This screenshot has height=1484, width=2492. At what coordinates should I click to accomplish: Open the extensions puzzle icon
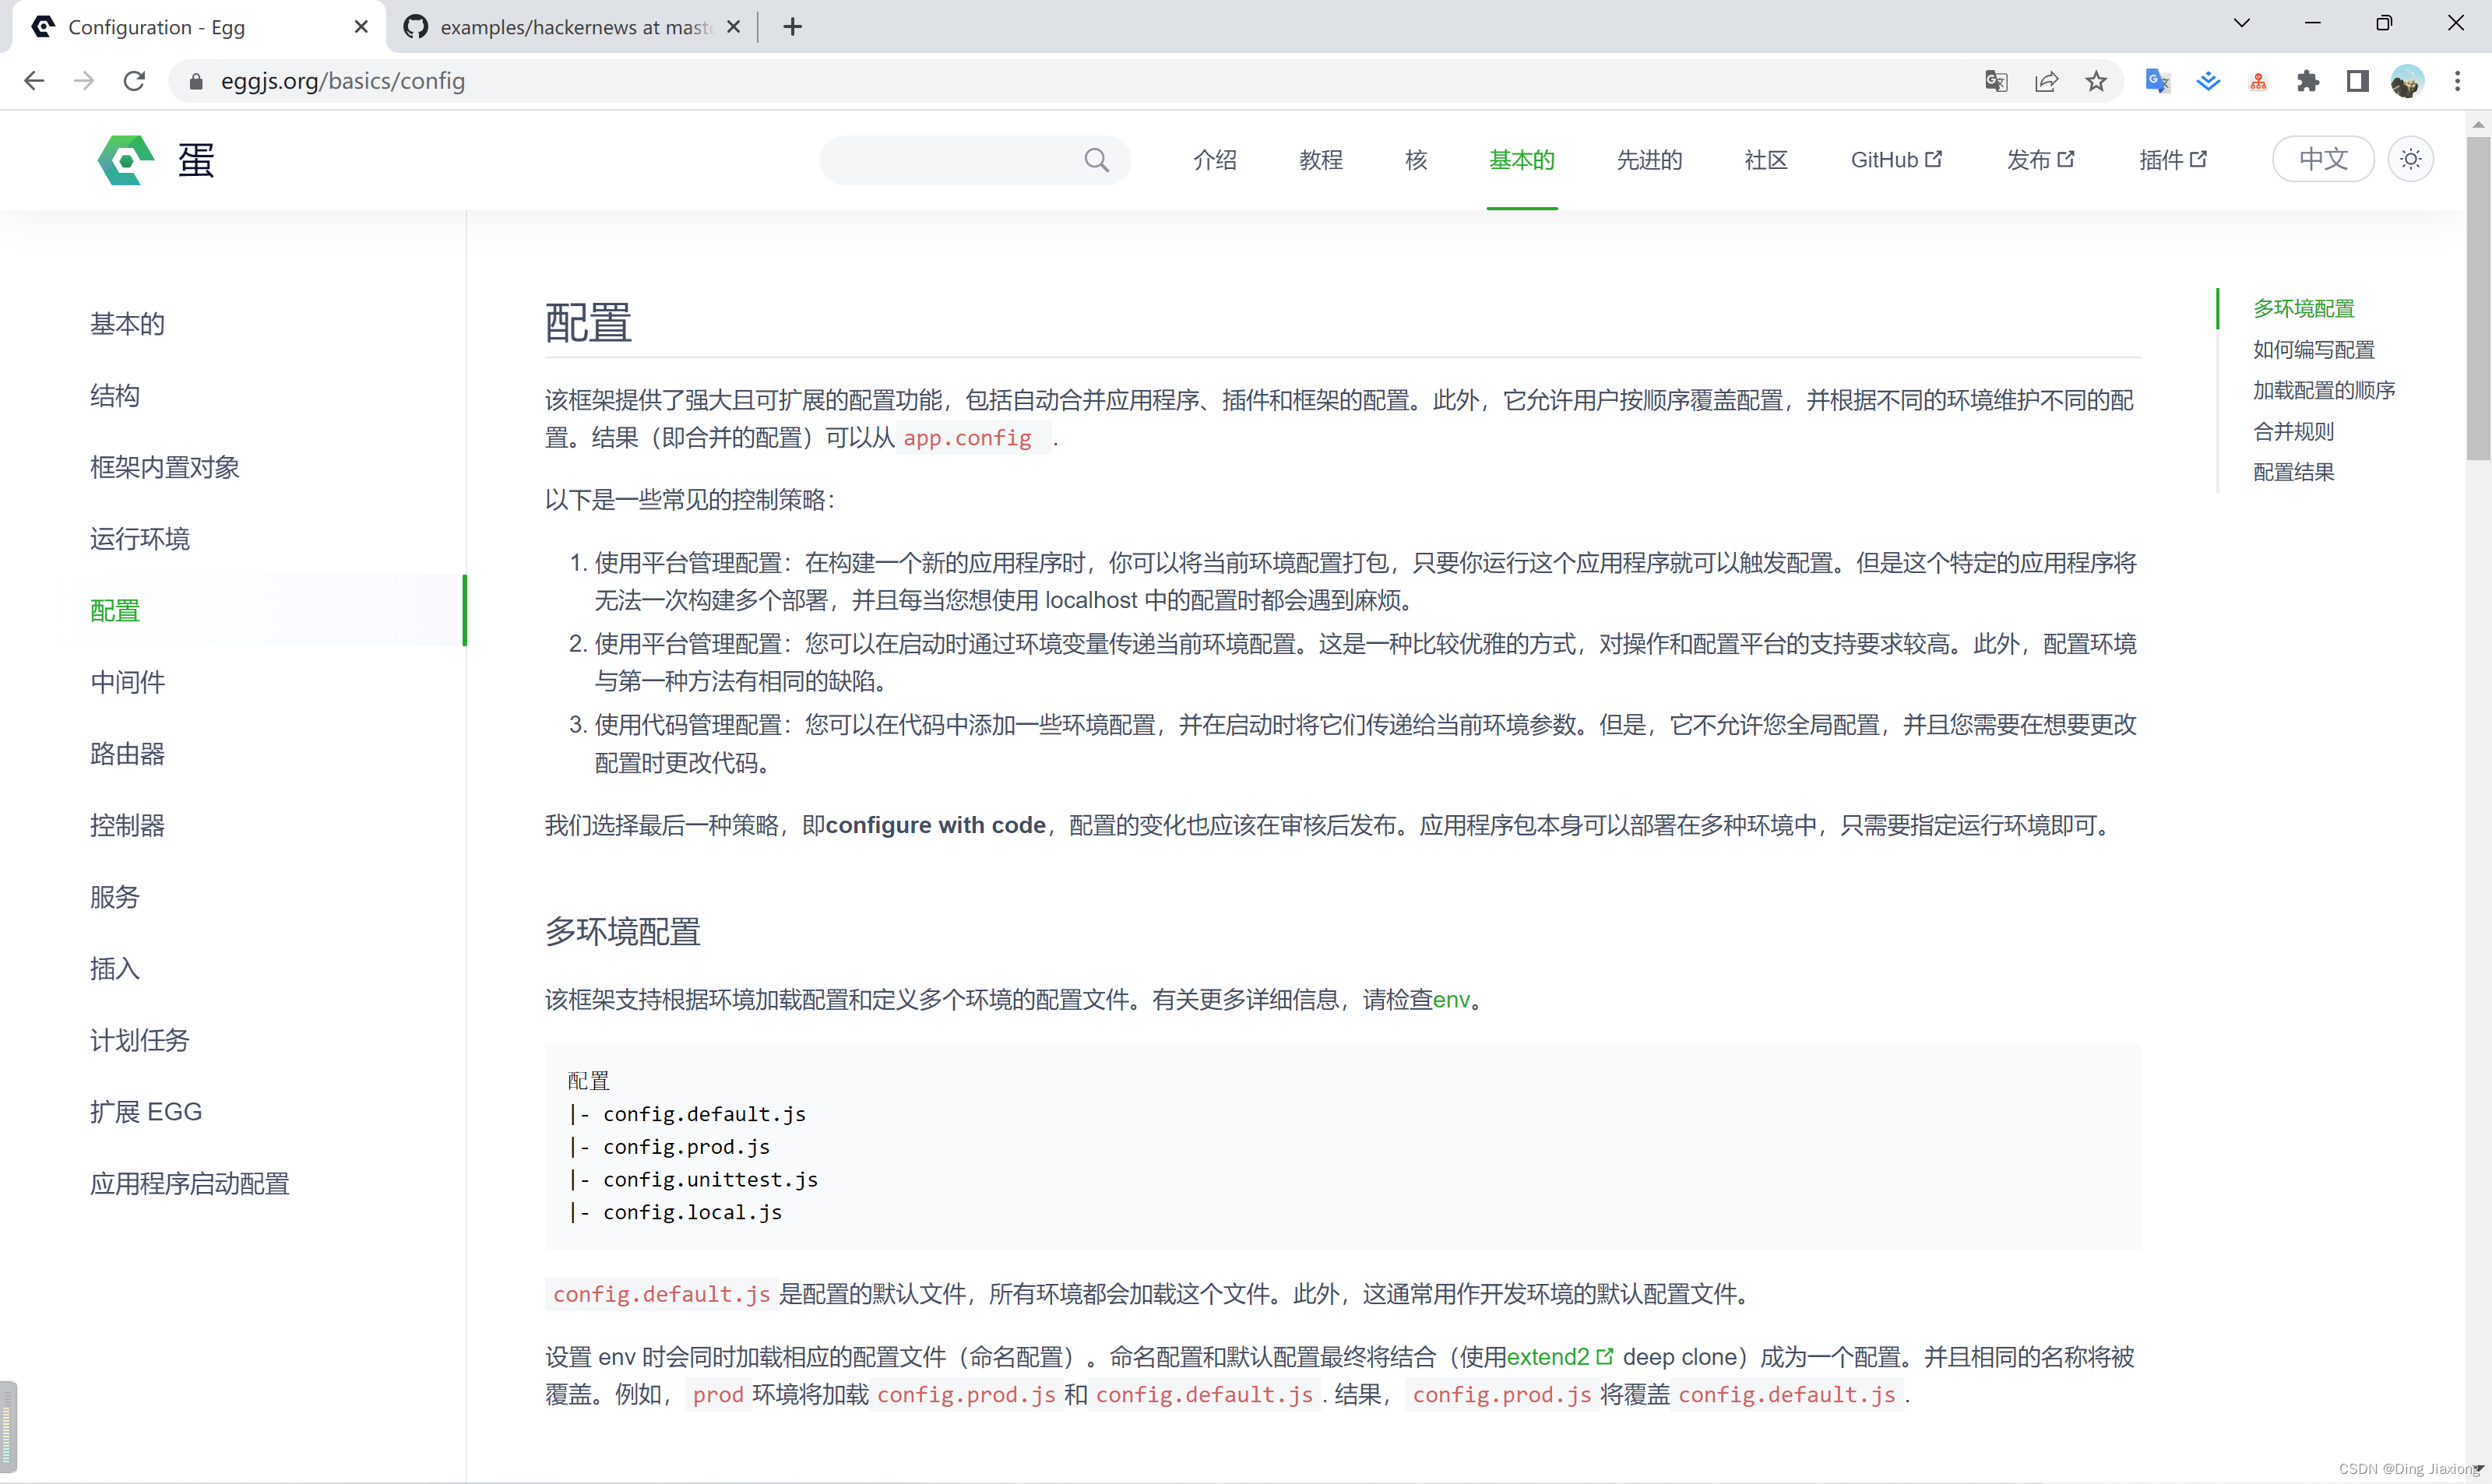click(2307, 81)
